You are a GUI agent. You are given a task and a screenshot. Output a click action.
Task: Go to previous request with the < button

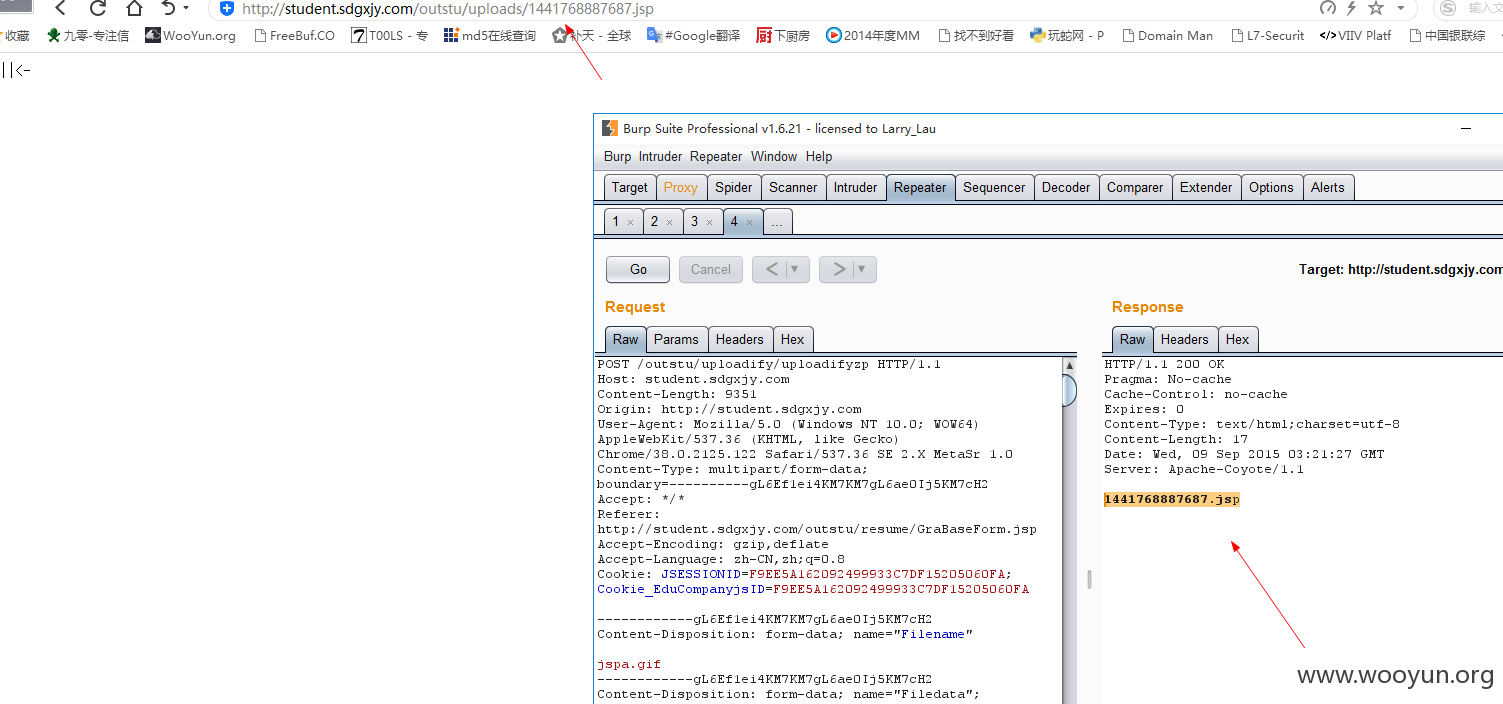[770, 269]
